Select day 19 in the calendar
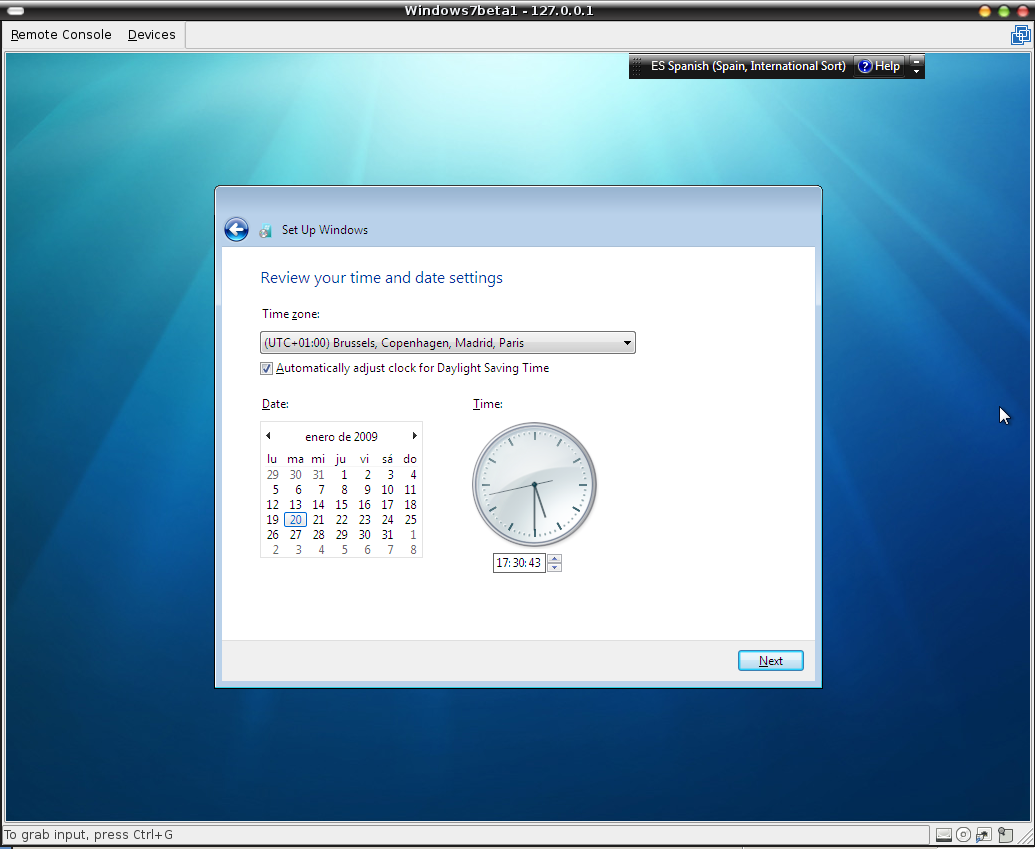 tap(273, 520)
